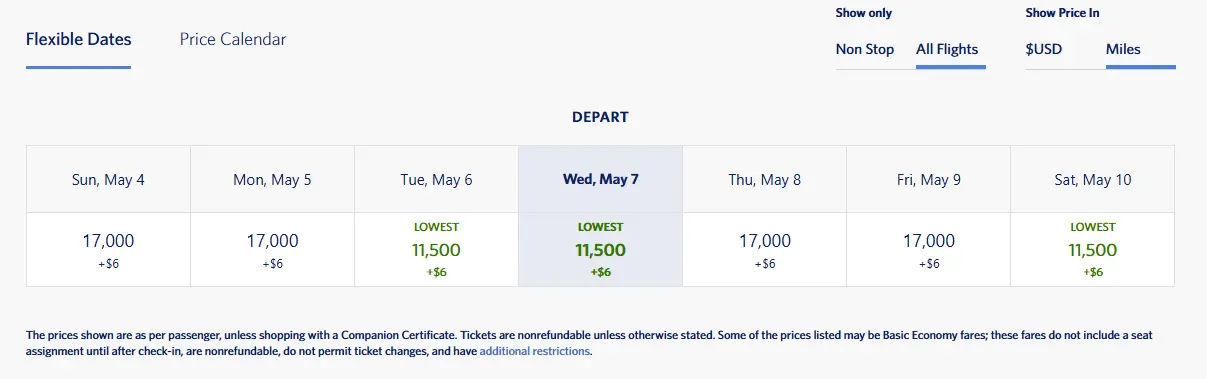This screenshot has width=1207, height=379.
Task: Choose Thu, May 8 departure date
Action: pyautogui.click(x=764, y=180)
